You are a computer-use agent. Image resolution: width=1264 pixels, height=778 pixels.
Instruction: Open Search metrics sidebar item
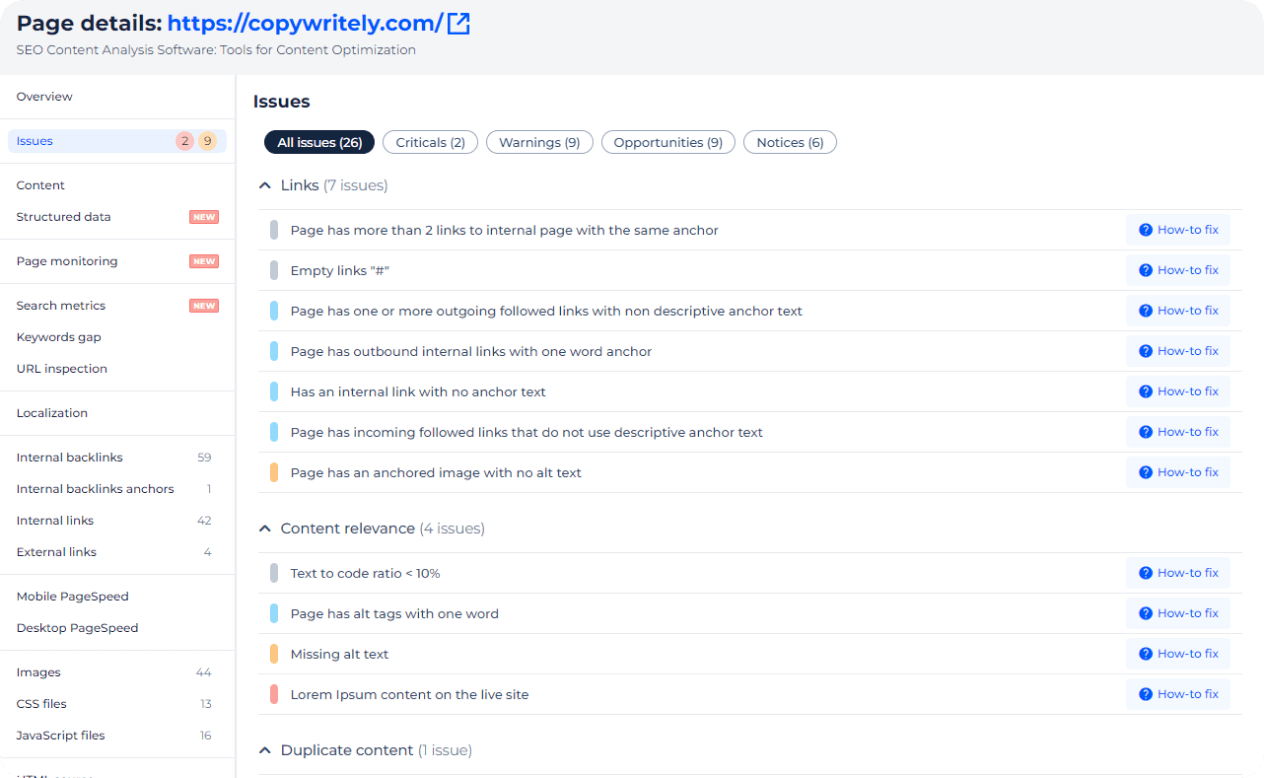click(x=60, y=306)
